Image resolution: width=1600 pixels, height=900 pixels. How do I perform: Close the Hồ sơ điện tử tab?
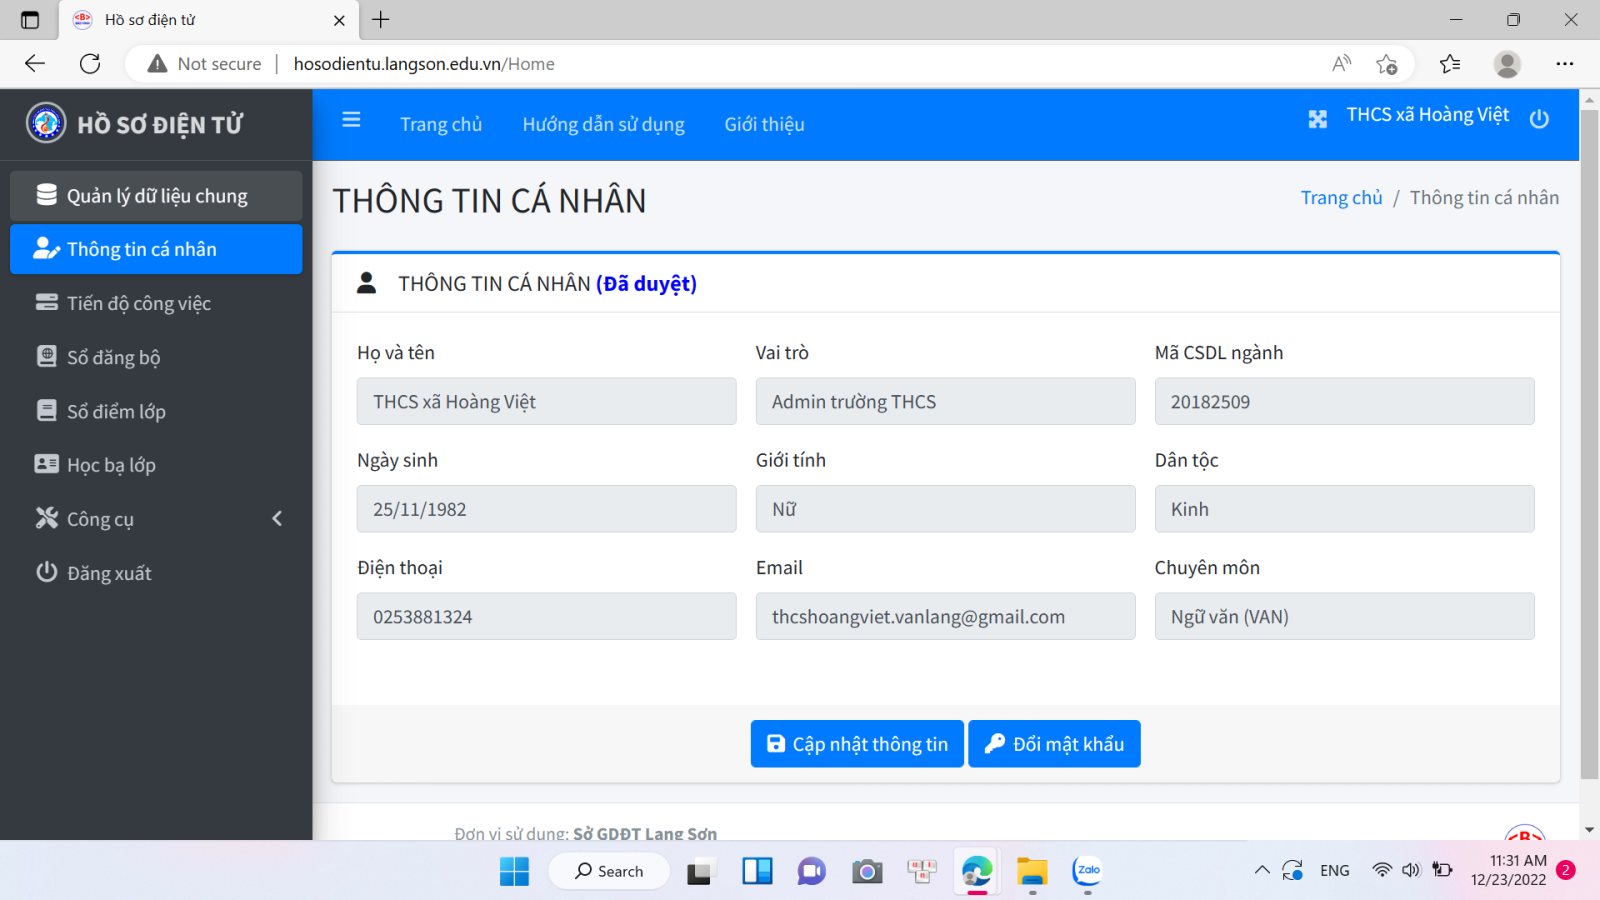[x=339, y=20]
